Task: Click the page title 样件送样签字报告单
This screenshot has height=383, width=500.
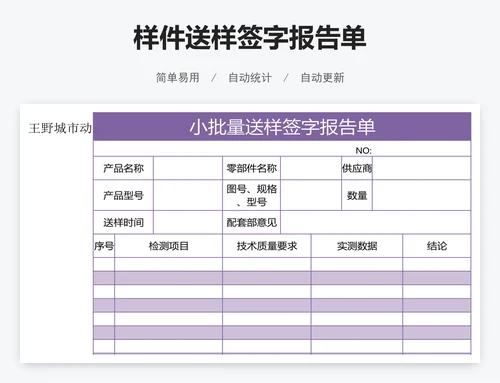Action: 250,37
